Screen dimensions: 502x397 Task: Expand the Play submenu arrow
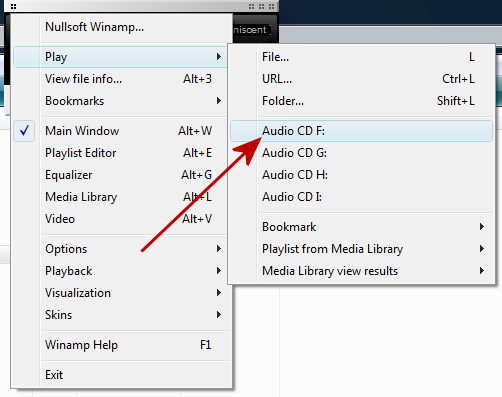[219, 57]
